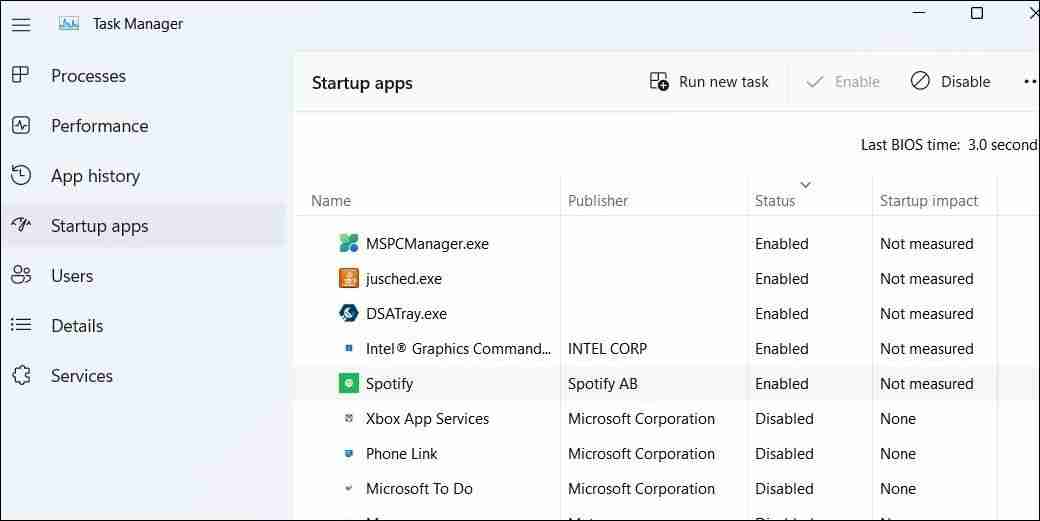This screenshot has width=1040, height=521.
Task: Maximize the Task Manager window
Action: (x=977, y=13)
